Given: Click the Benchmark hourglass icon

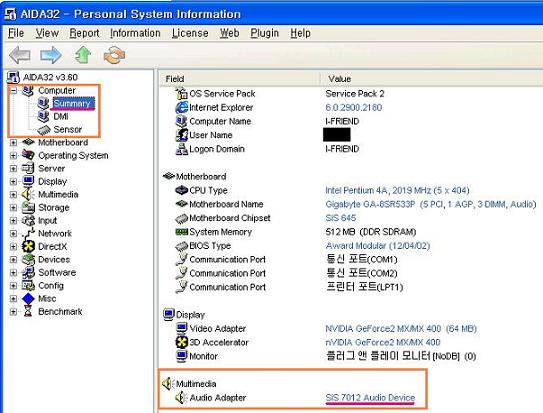Looking at the screenshot, I should 28,312.
